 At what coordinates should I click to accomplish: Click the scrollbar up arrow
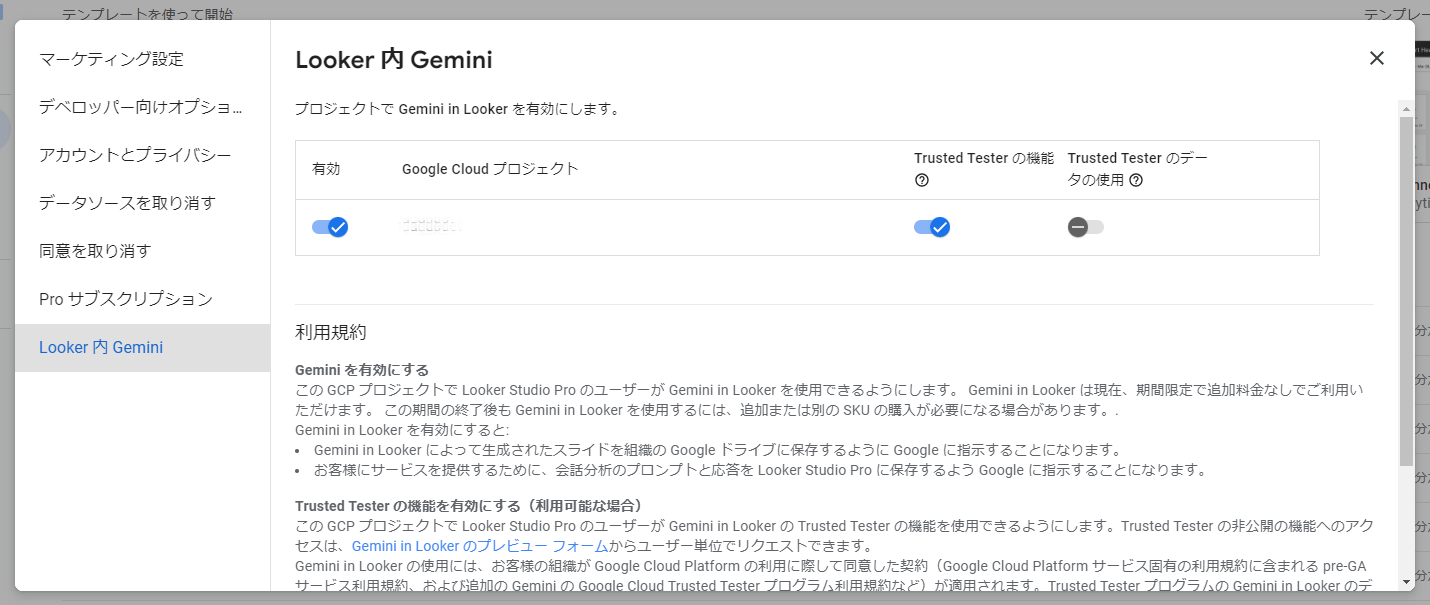[x=1406, y=108]
